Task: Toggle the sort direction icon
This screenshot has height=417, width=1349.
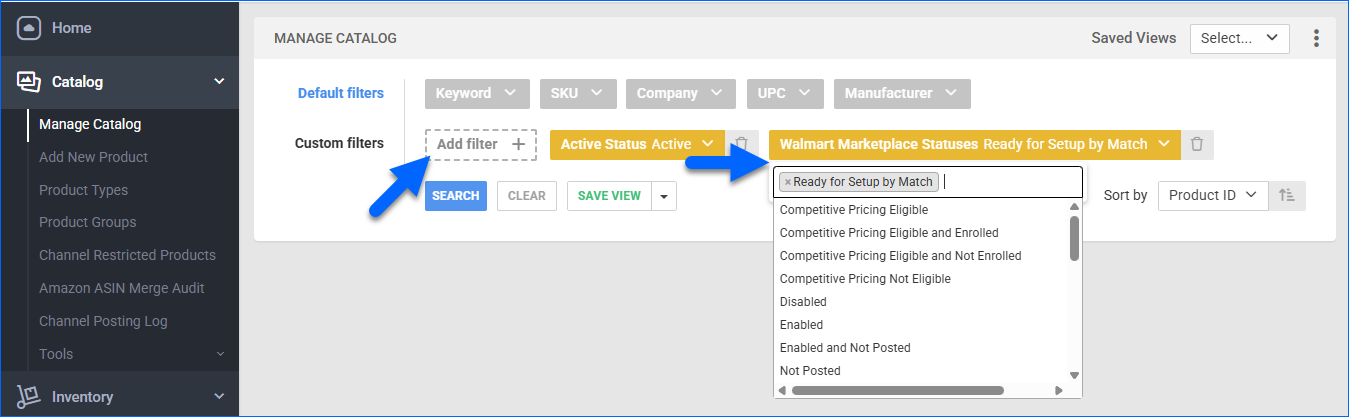Action: [1287, 196]
